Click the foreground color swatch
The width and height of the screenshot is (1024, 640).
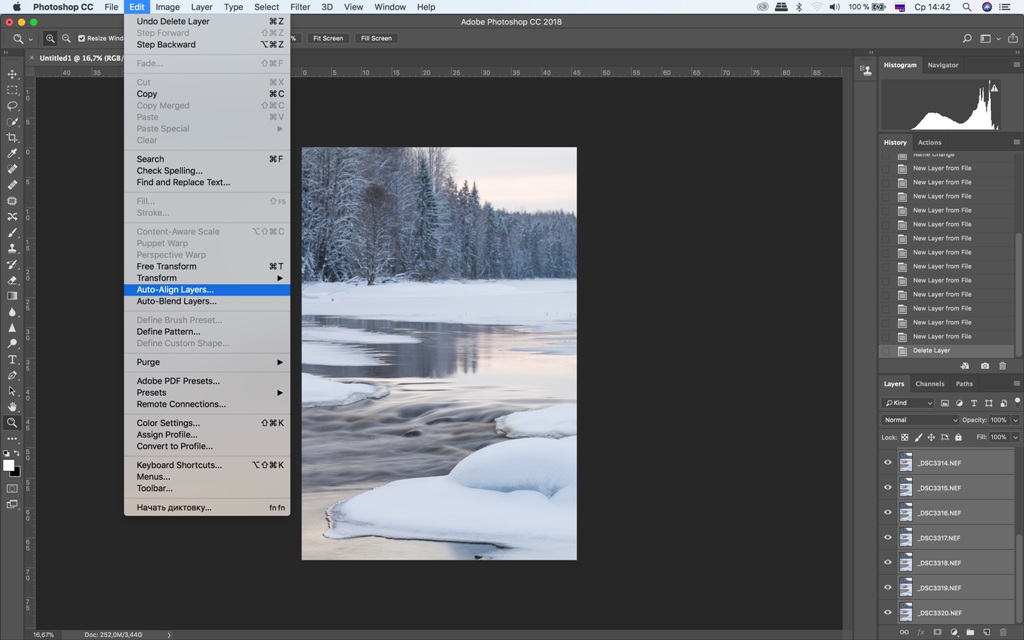(x=8, y=465)
